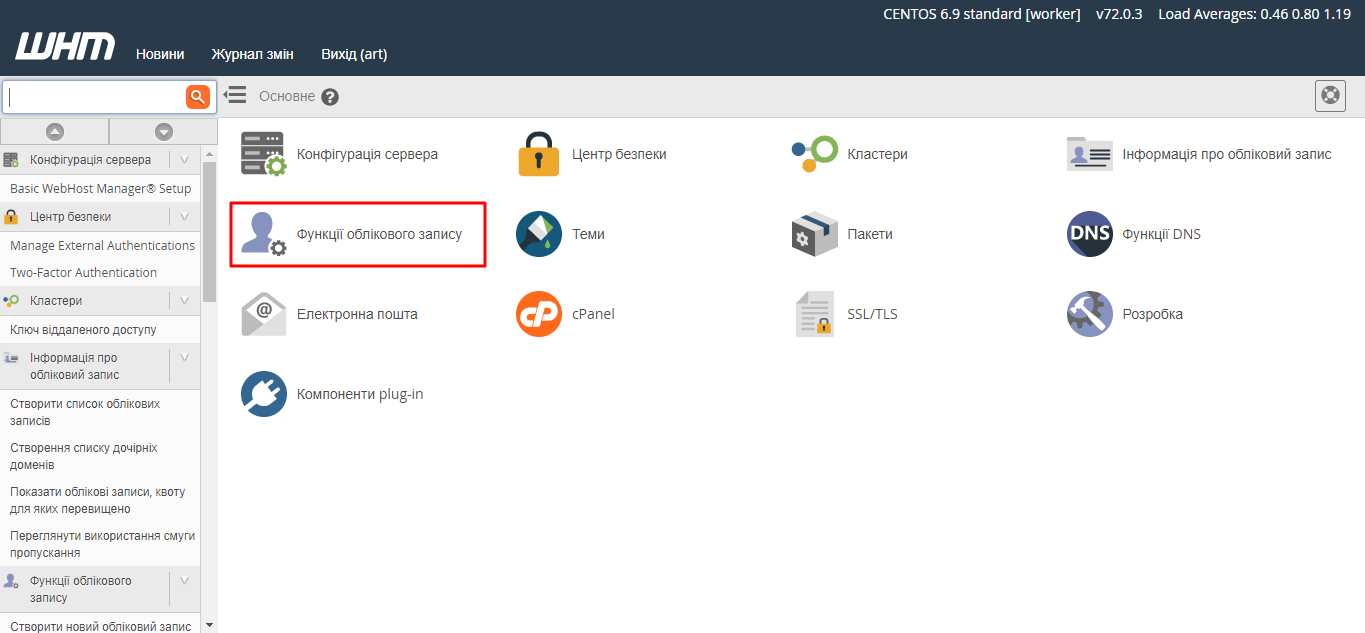Open the DNS functions (Функції DNS) icon
This screenshot has width=1365, height=633.
(1089, 234)
